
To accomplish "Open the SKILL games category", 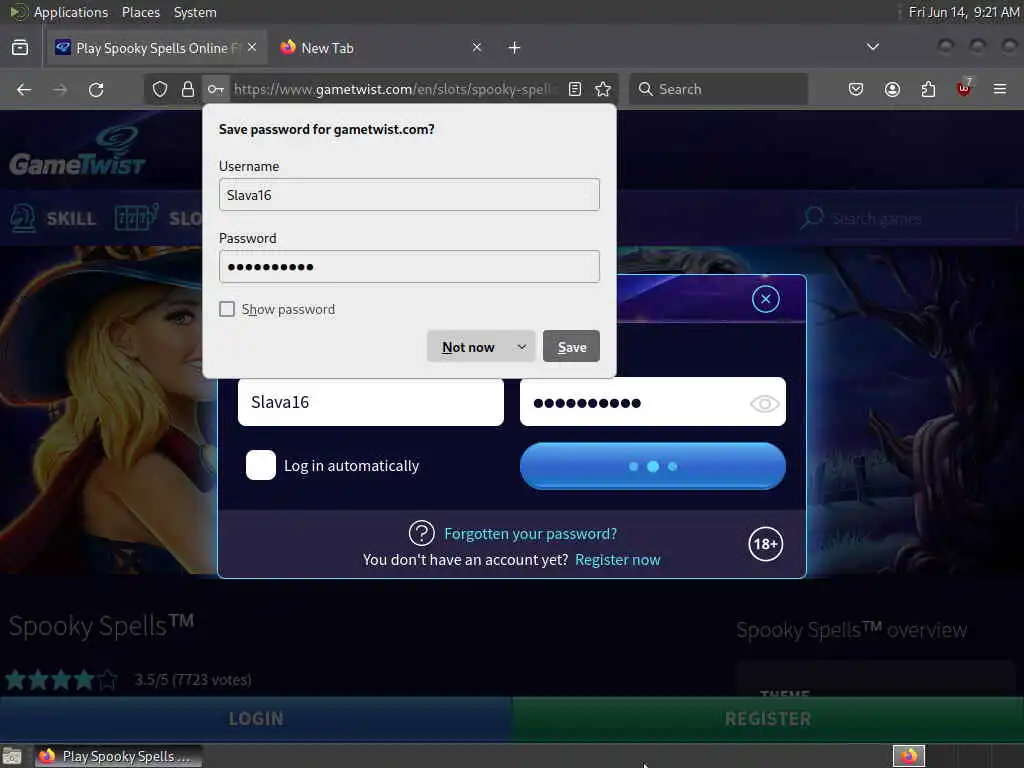I will [54, 218].
